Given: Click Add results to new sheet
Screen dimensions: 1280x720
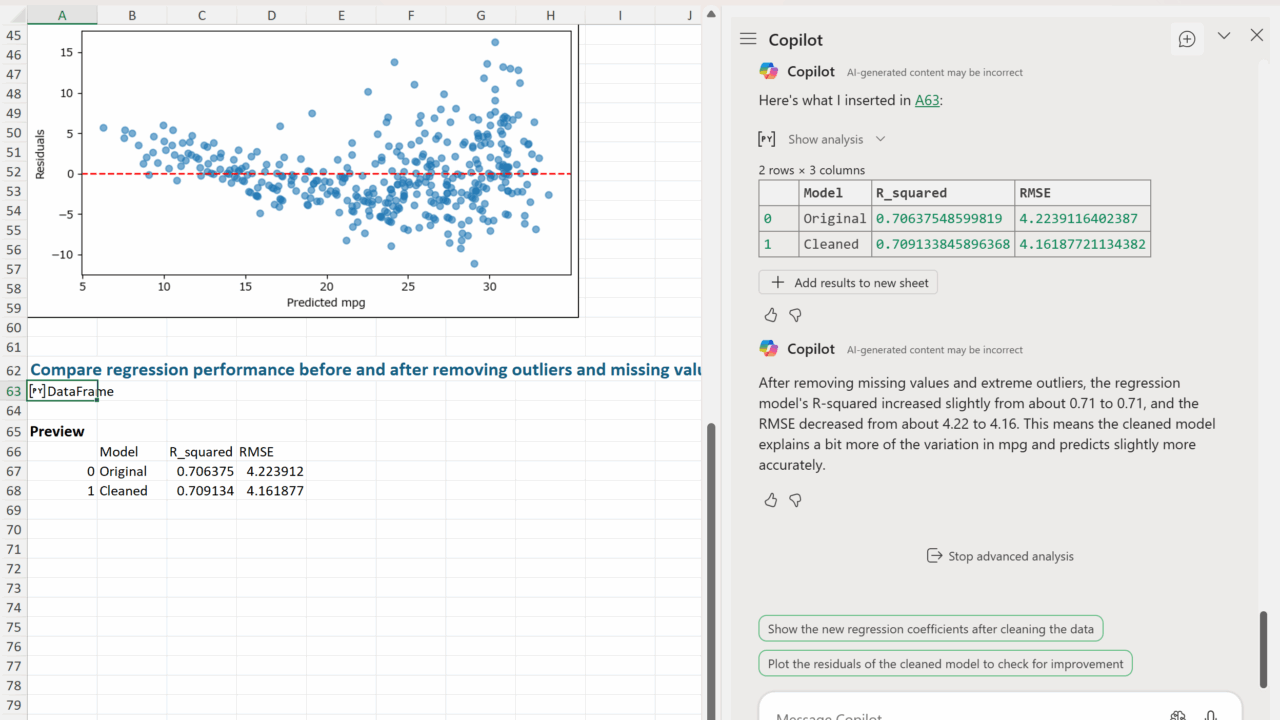Looking at the screenshot, I should tap(848, 283).
